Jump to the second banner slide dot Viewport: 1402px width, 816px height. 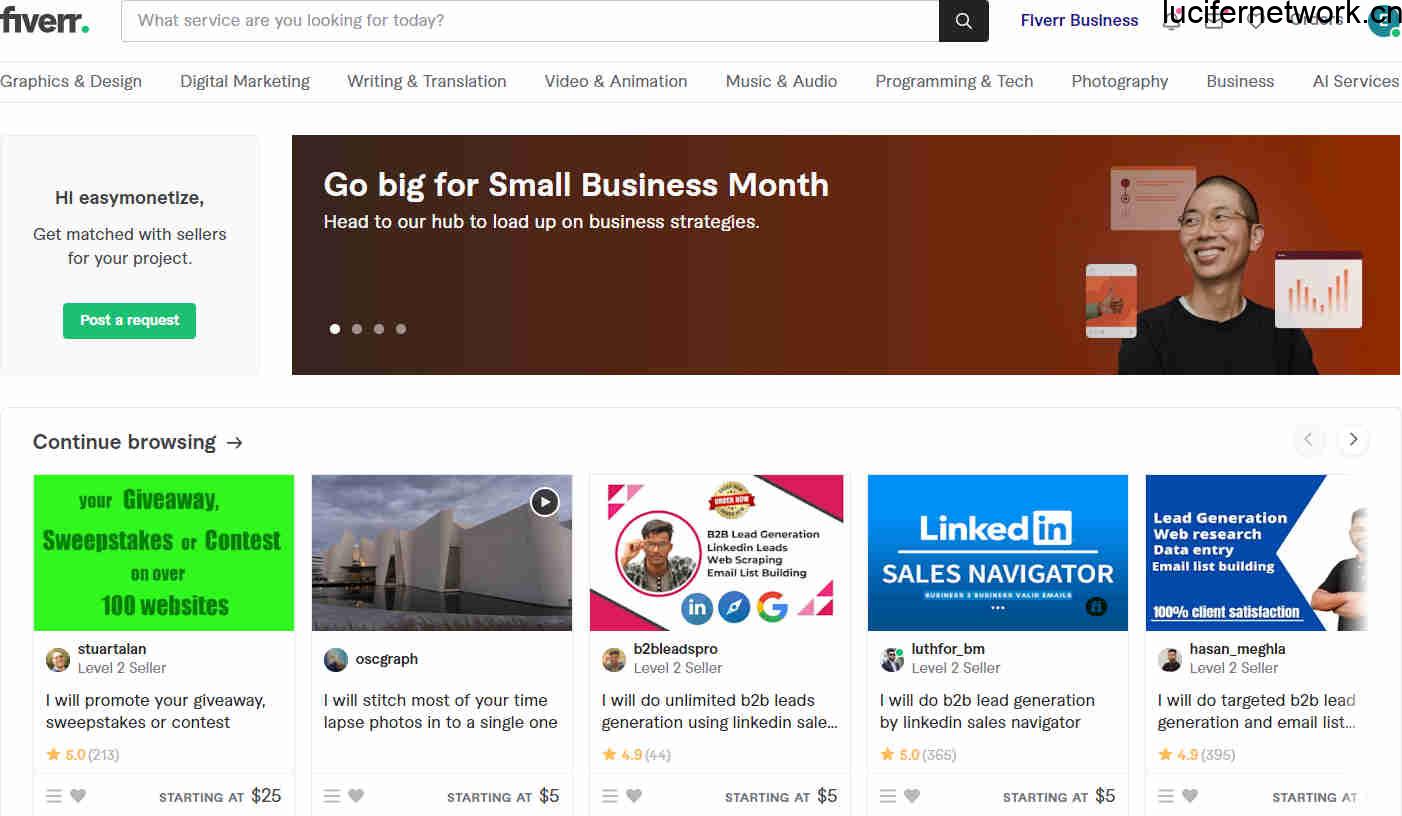click(x=357, y=329)
